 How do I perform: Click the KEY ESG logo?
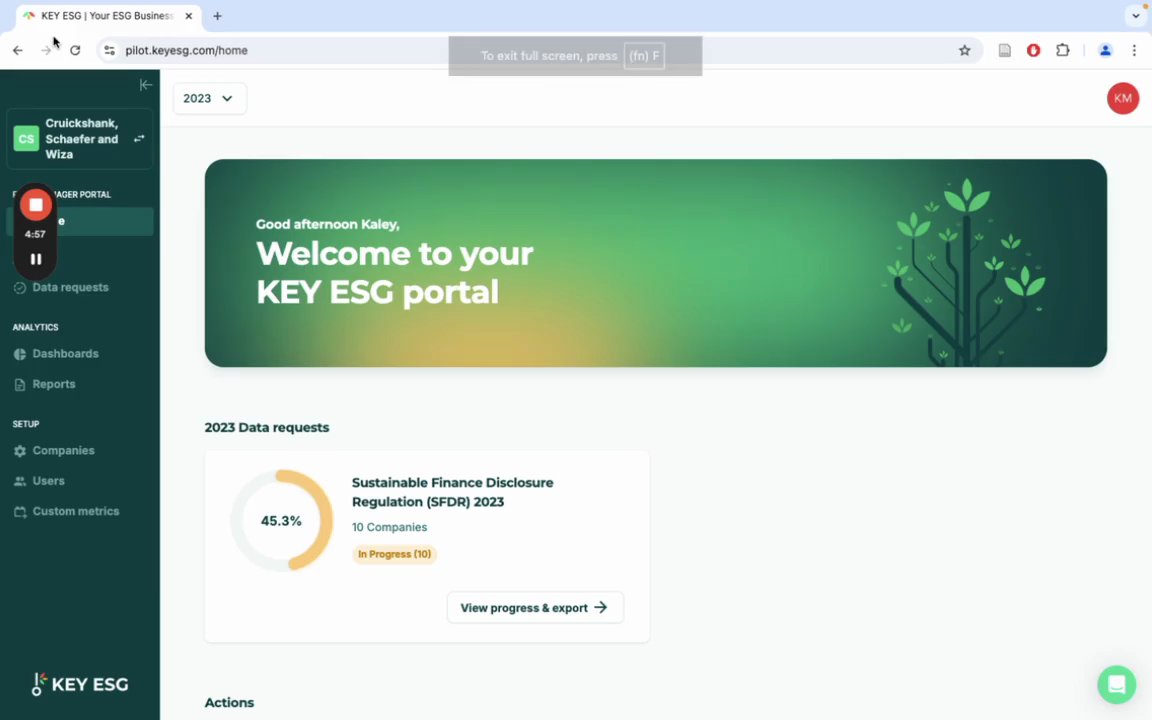(80, 684)
